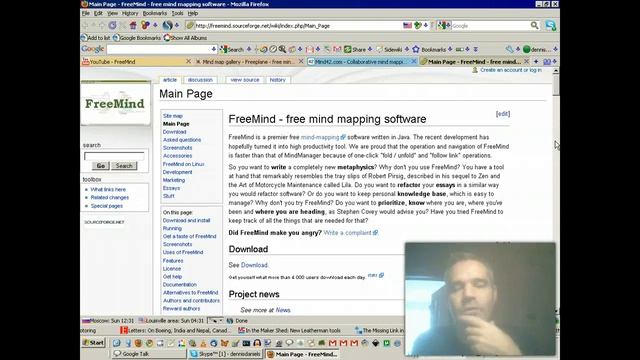The width and height of the screenshot is (640, 360).
Task: Open the search engine selector dropdown
Action: (444, 25)
